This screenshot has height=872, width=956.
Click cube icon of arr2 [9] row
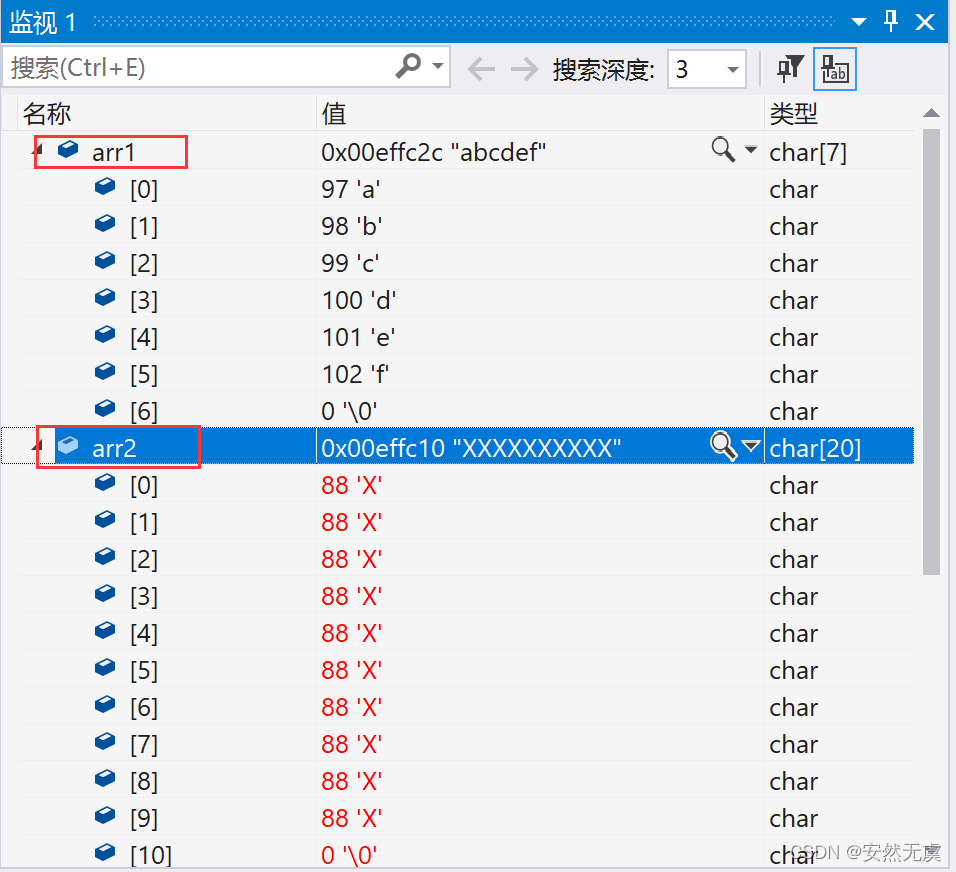(x=105, y=815)
